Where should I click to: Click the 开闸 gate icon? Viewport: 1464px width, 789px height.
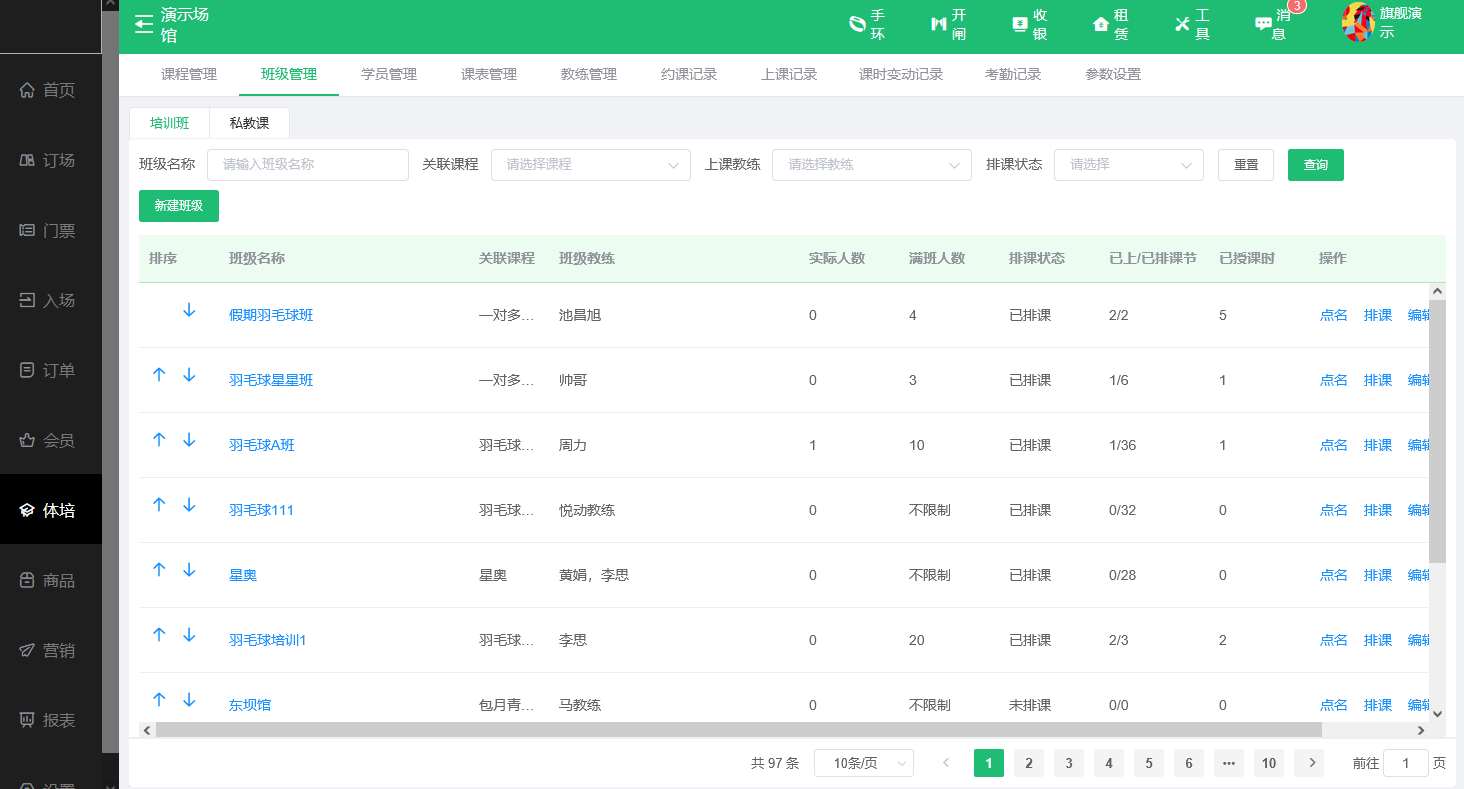point(938,24)
